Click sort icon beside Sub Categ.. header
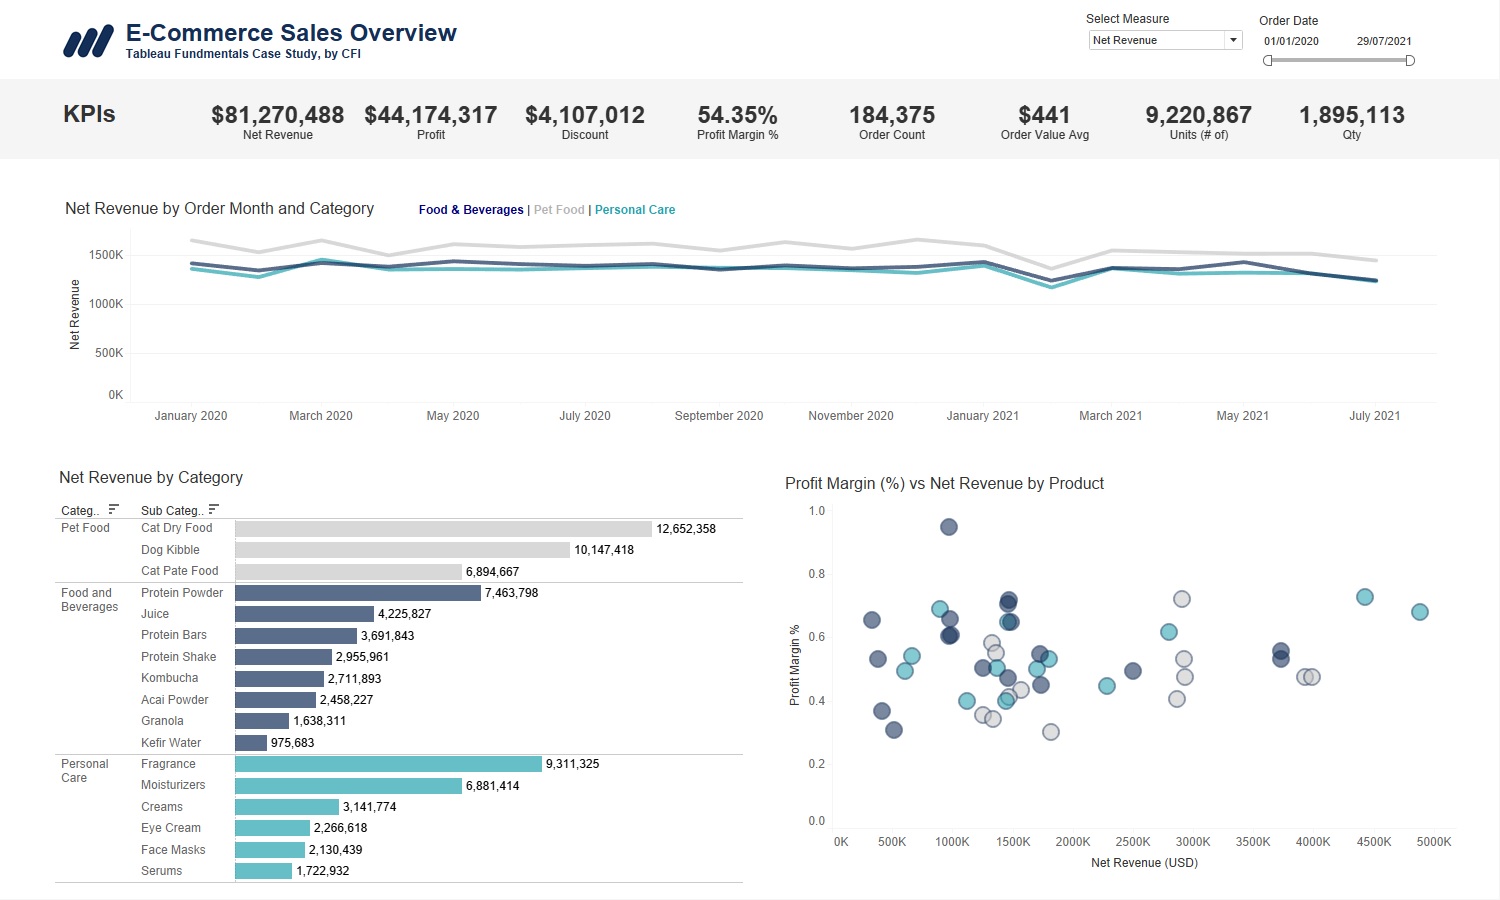The width and height of the screenshot is (1500, 900). pyautogui.click(x=213, y=510)
